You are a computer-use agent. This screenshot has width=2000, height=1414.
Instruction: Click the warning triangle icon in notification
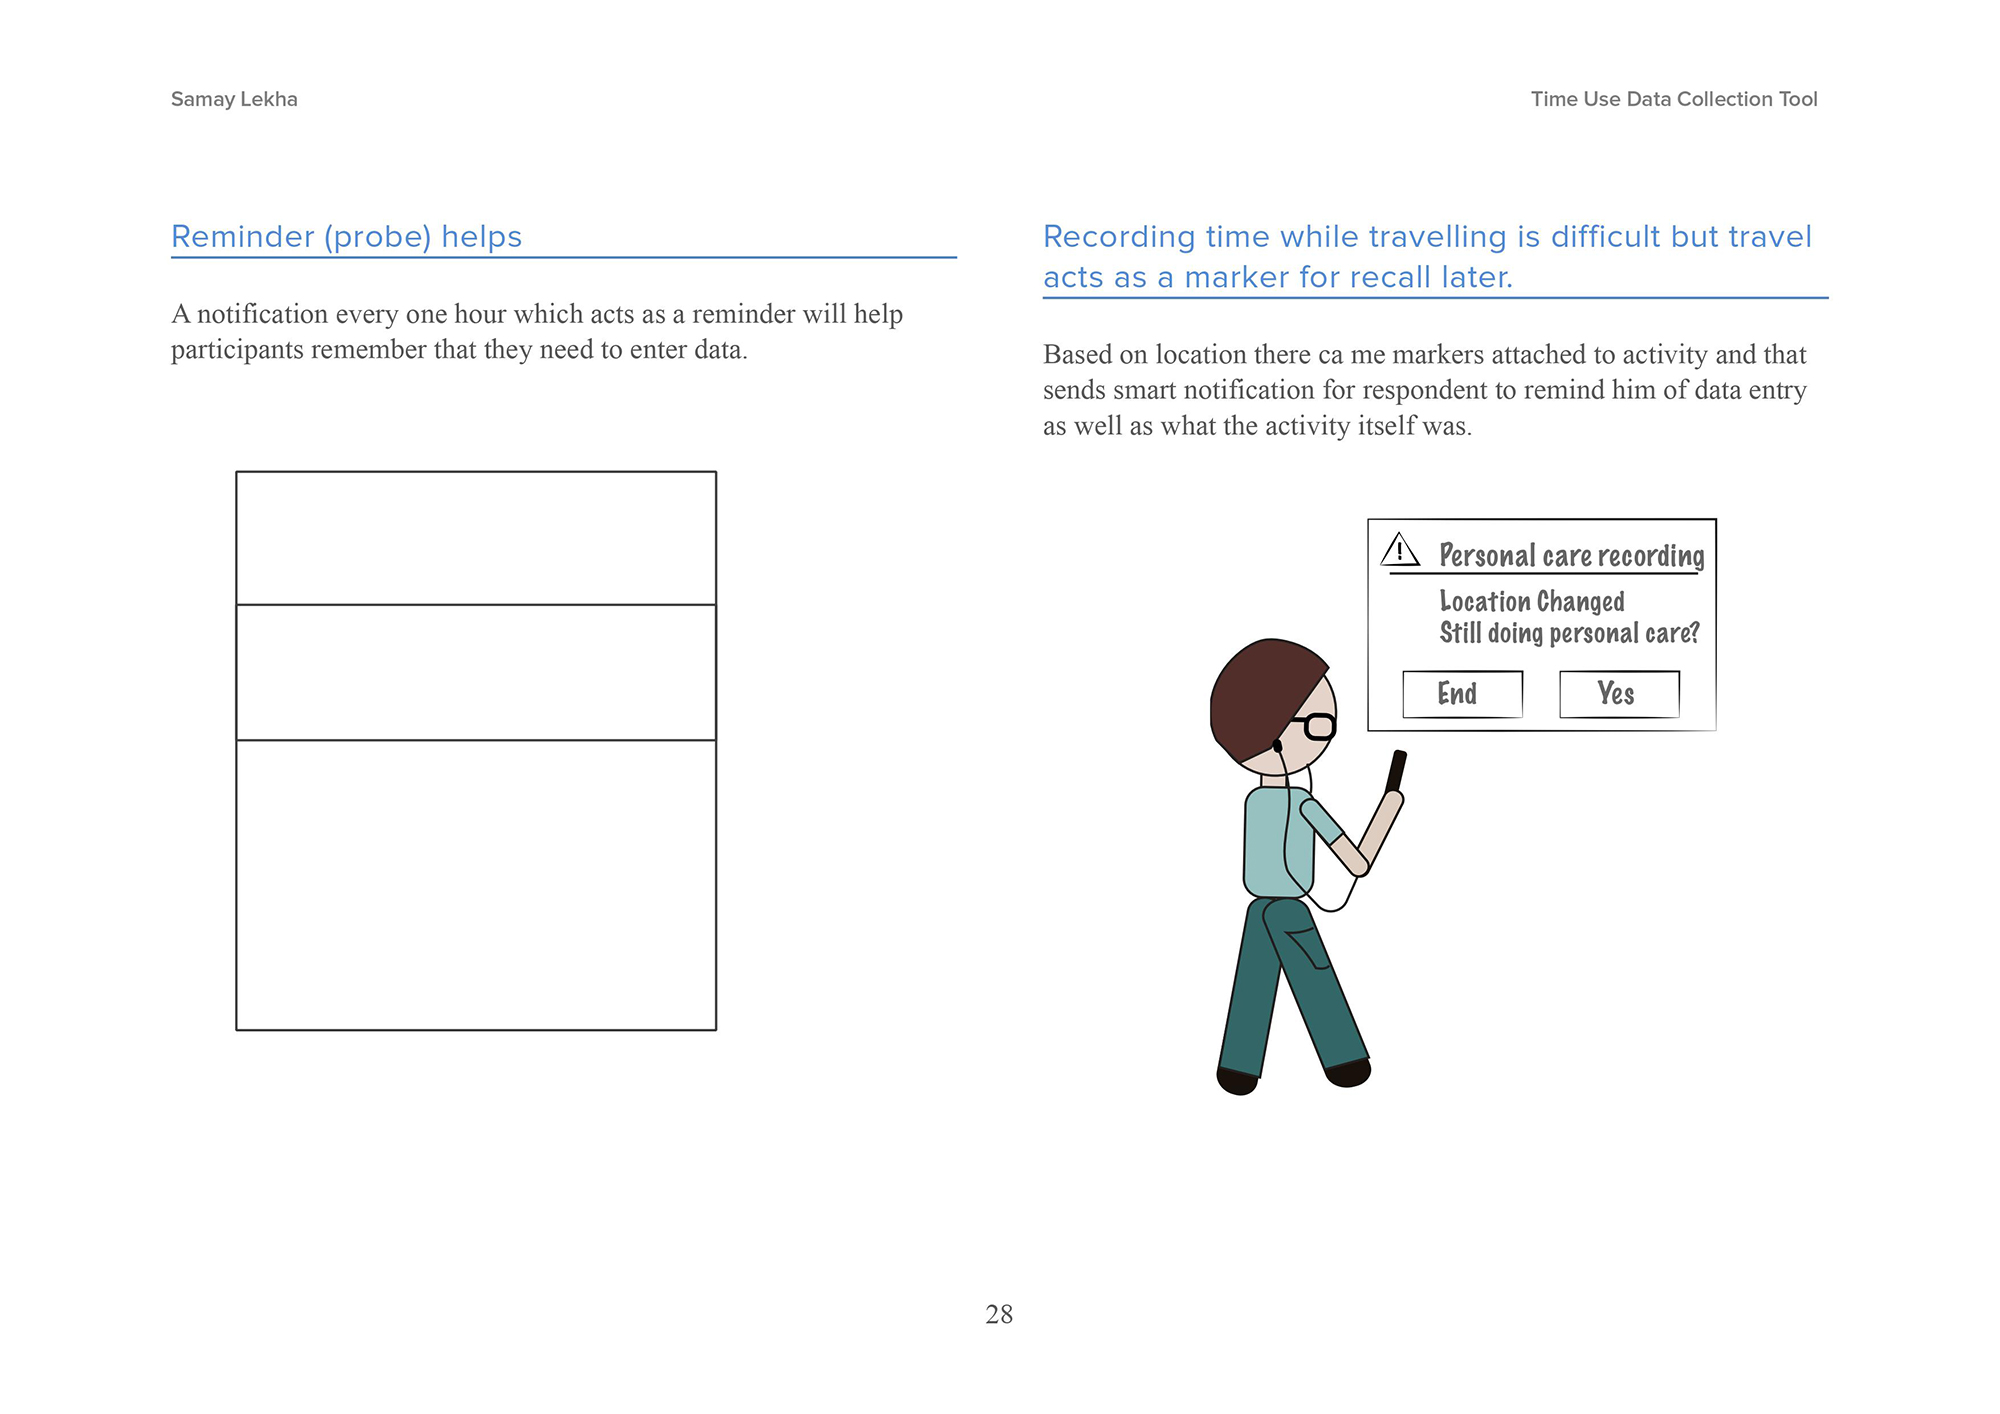1400,549
